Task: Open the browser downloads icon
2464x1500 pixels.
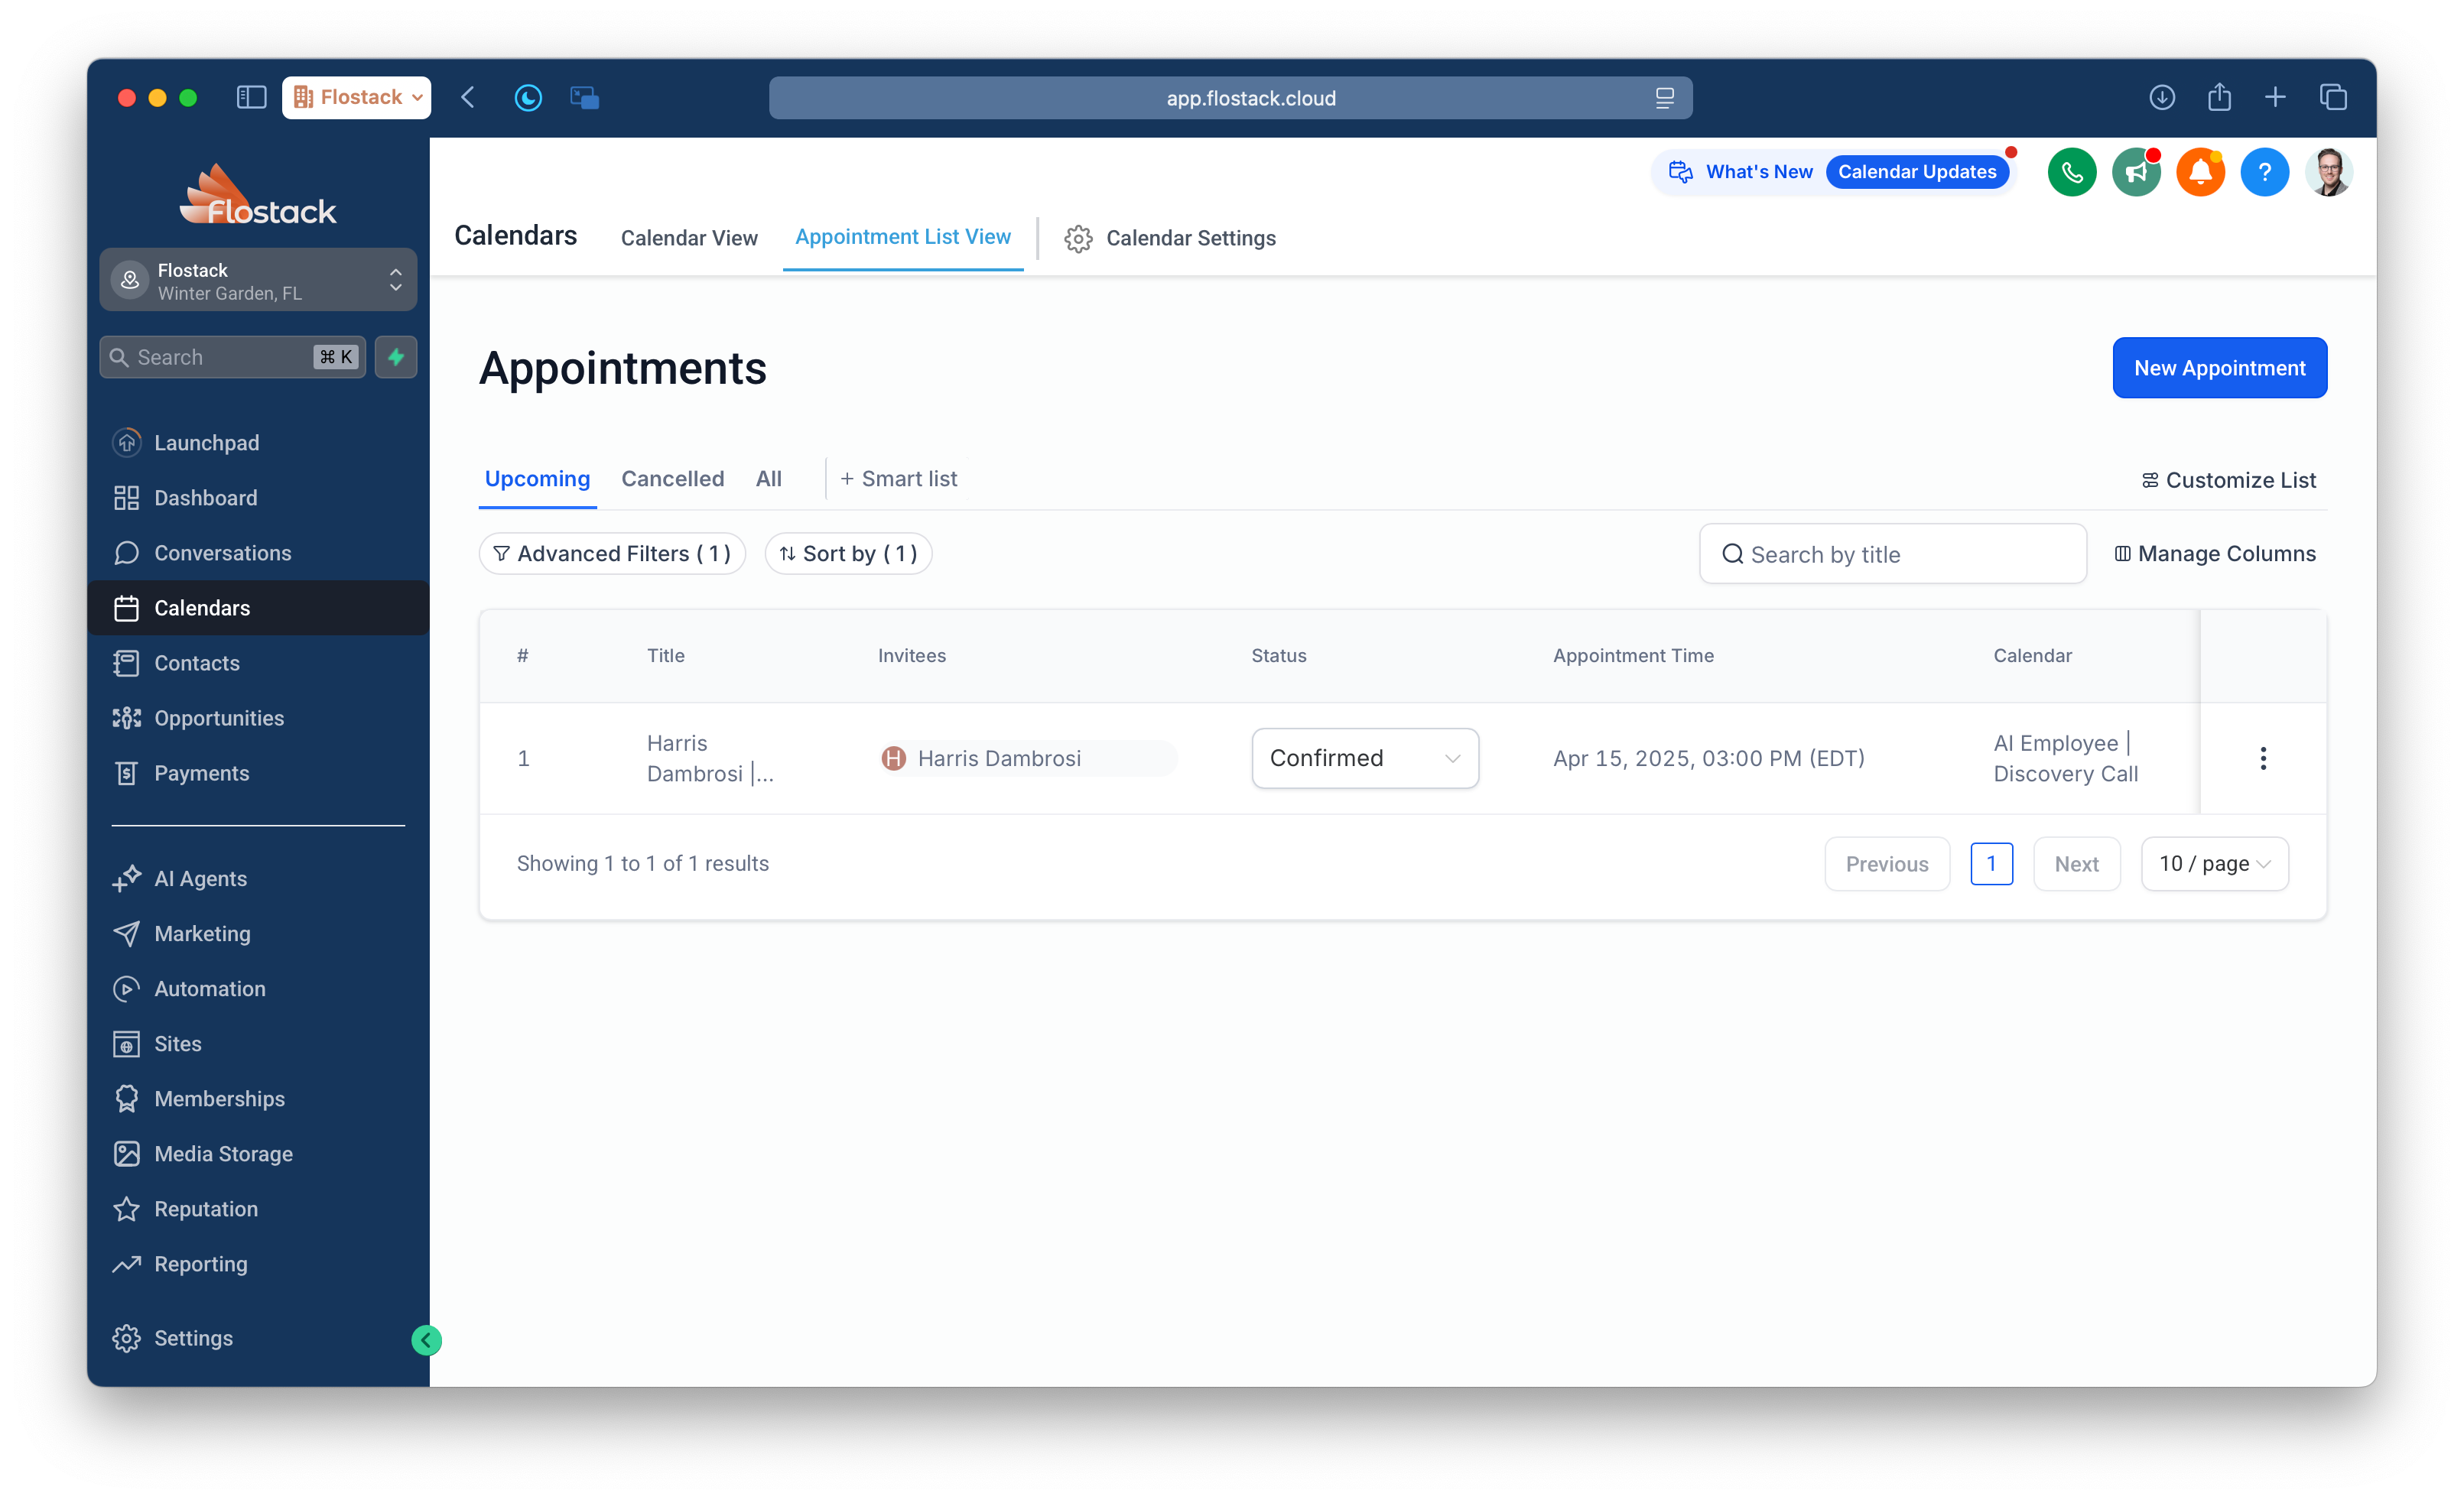Action: pos(2162,97)
